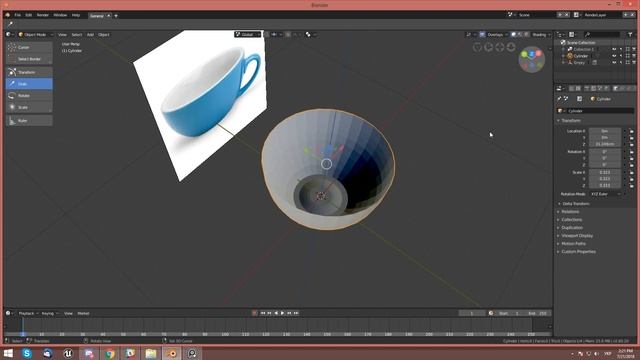This screenshot has width=640, height=360.
Task: Click the Scale X value field
Action: (x=605, y=172)
